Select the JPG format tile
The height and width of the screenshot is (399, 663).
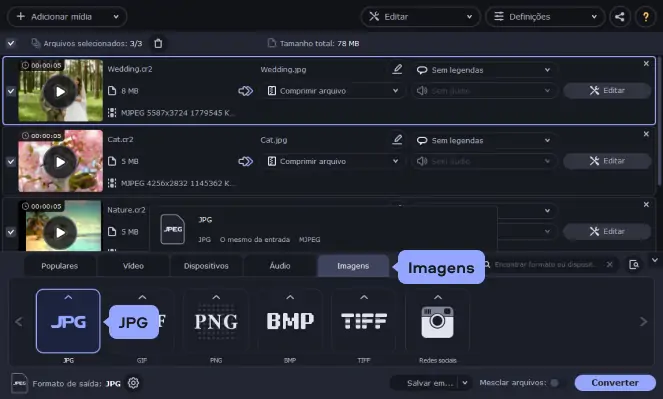[68, 321]
